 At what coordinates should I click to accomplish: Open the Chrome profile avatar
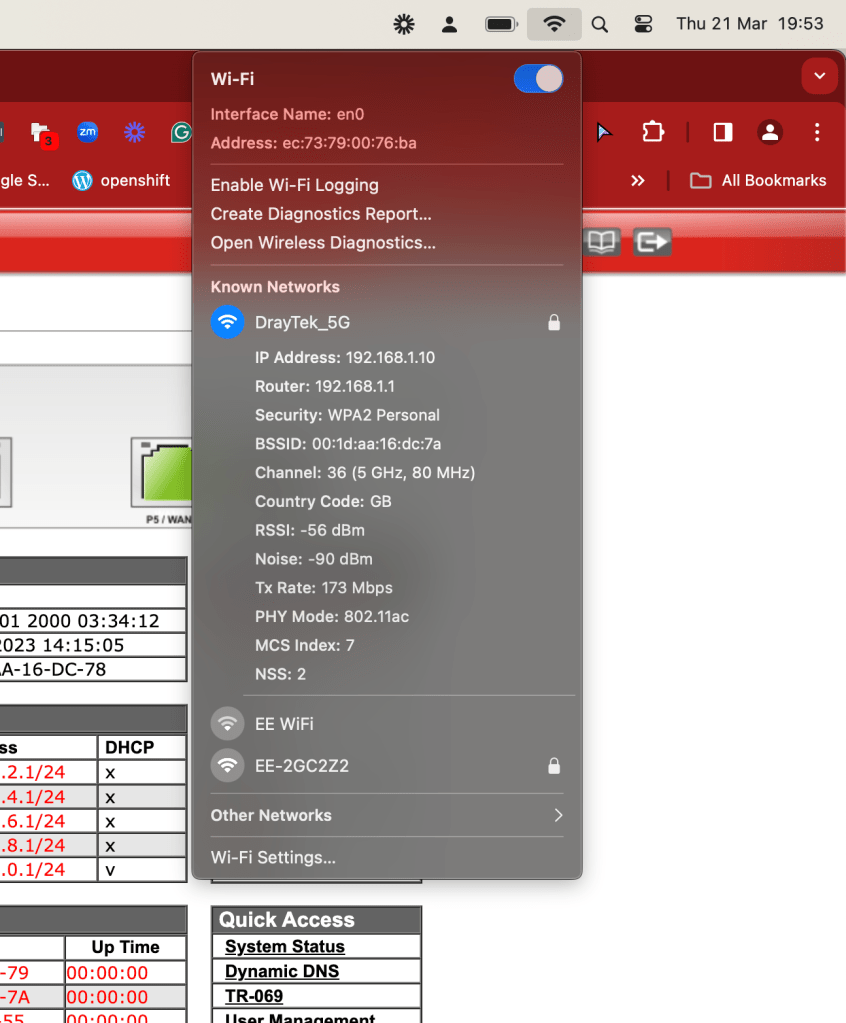pos(770,132)
